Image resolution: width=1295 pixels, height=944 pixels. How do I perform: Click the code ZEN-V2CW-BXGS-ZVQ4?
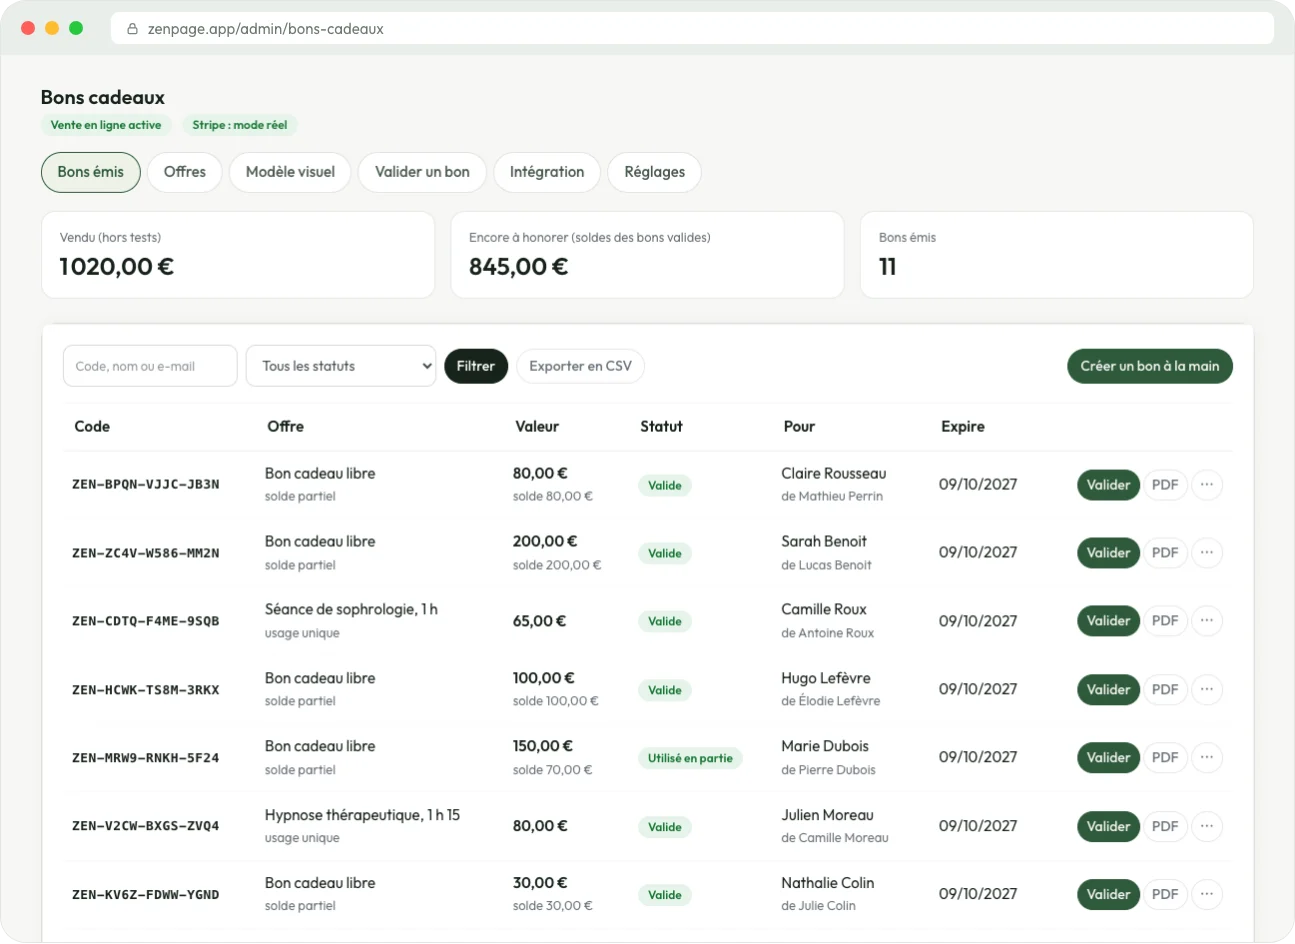coord(146,827)
